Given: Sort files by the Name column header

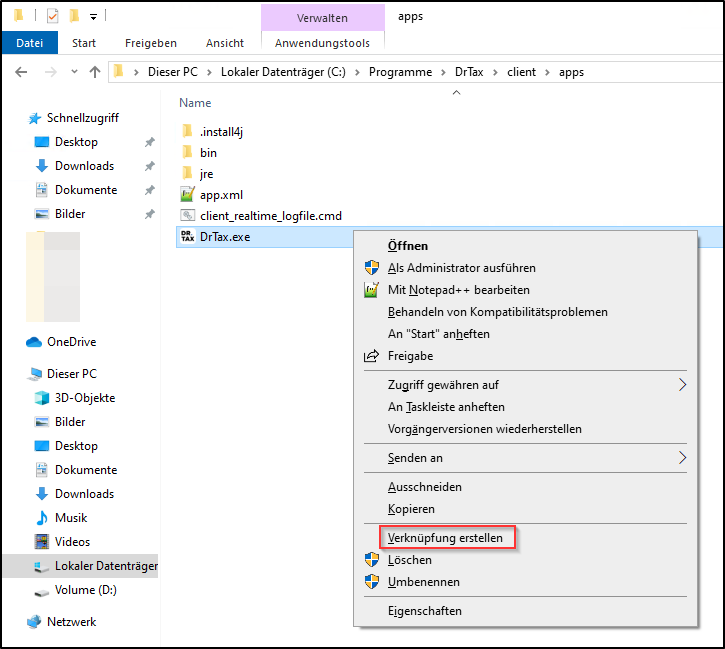Looking at the screenshot, I should point(195,103).
